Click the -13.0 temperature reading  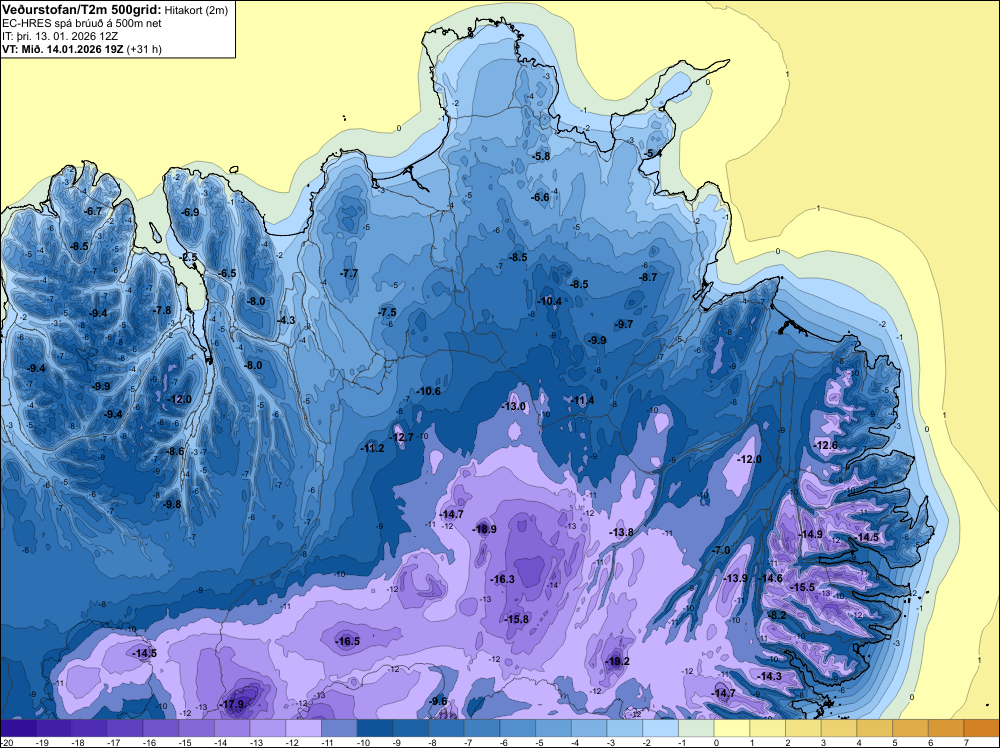(513, 406)
